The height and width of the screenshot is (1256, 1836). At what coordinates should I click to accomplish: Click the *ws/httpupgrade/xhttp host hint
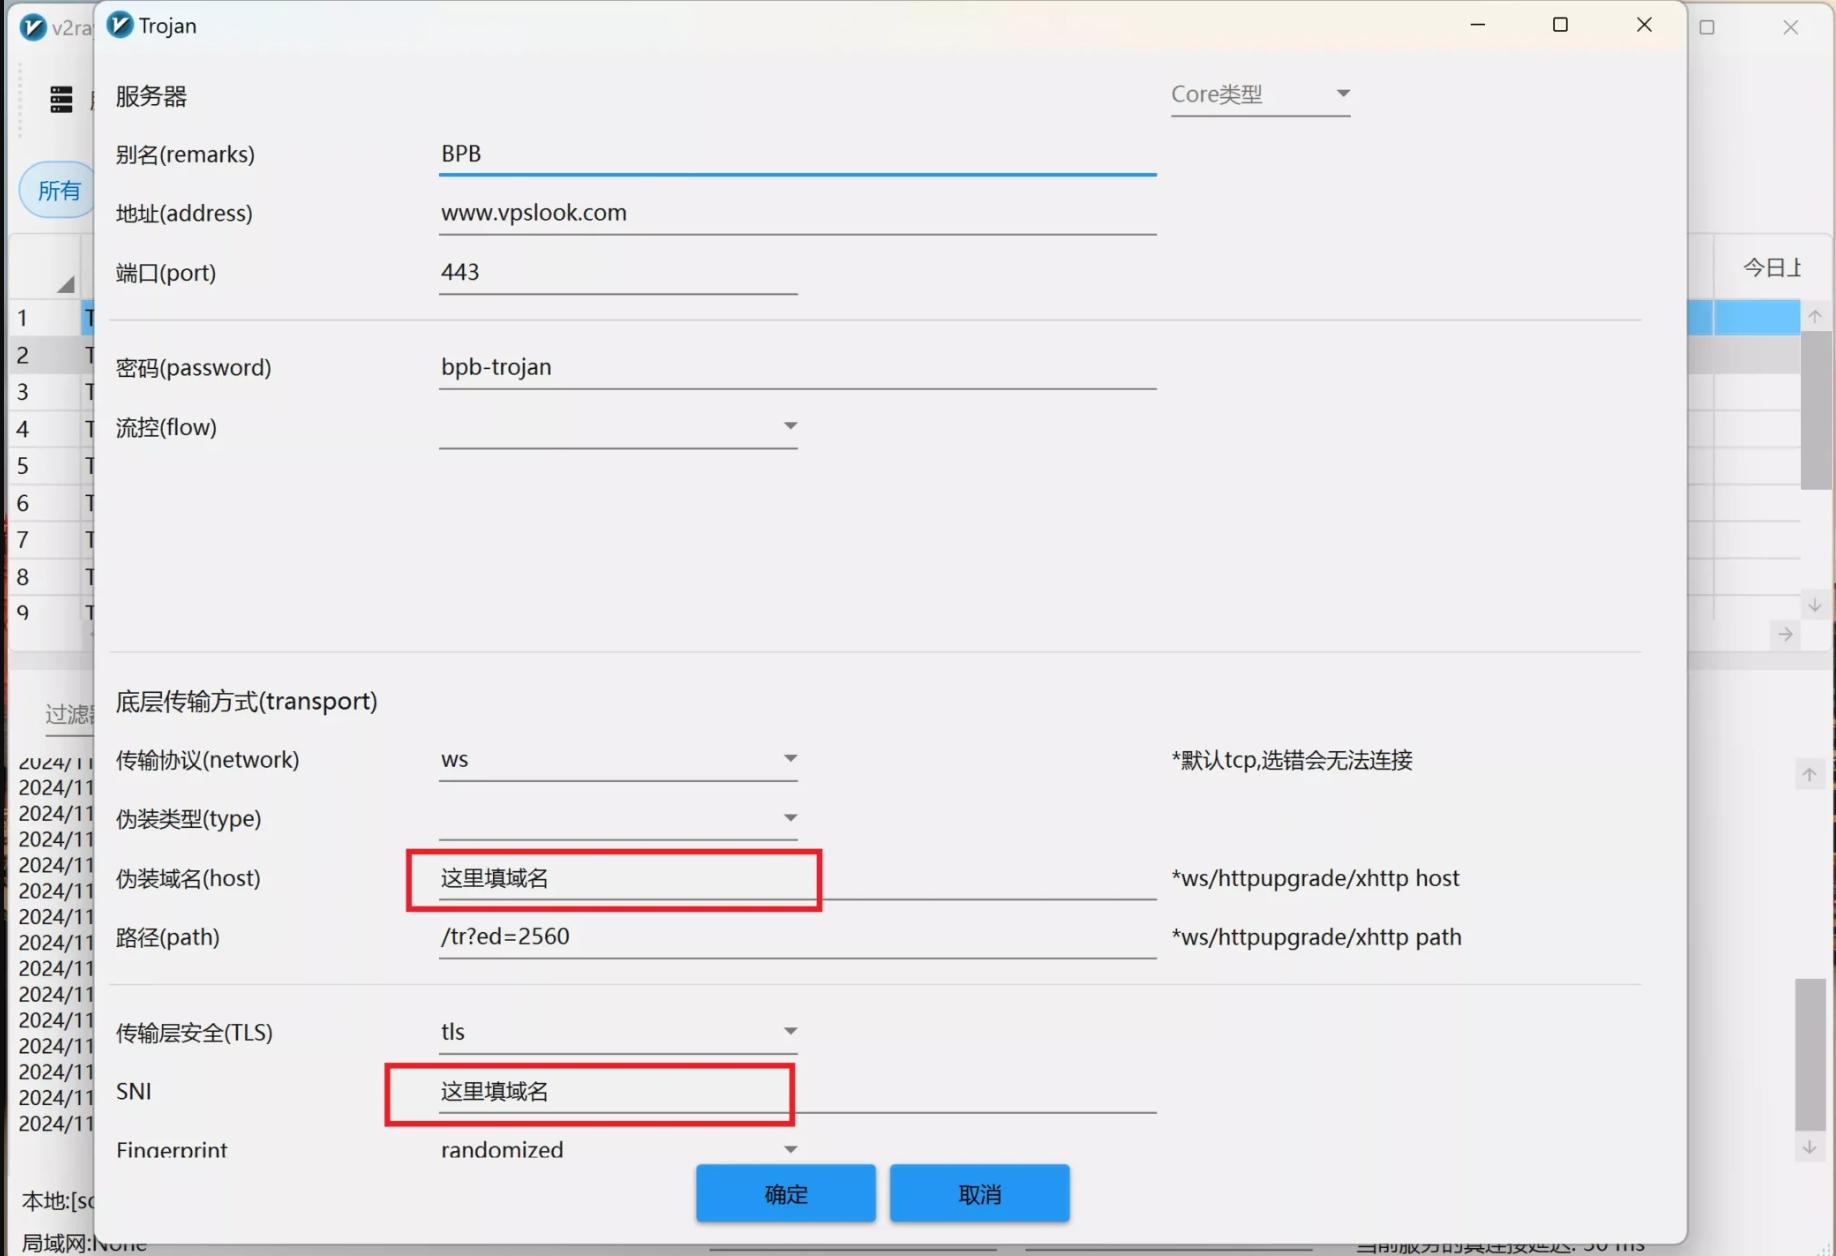(x=1316, y=878)
